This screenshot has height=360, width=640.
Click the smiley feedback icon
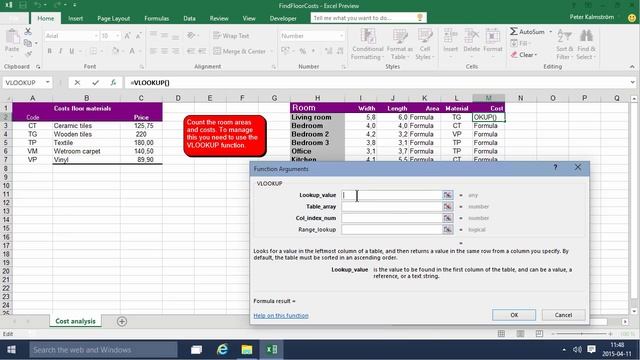point(632,18)
